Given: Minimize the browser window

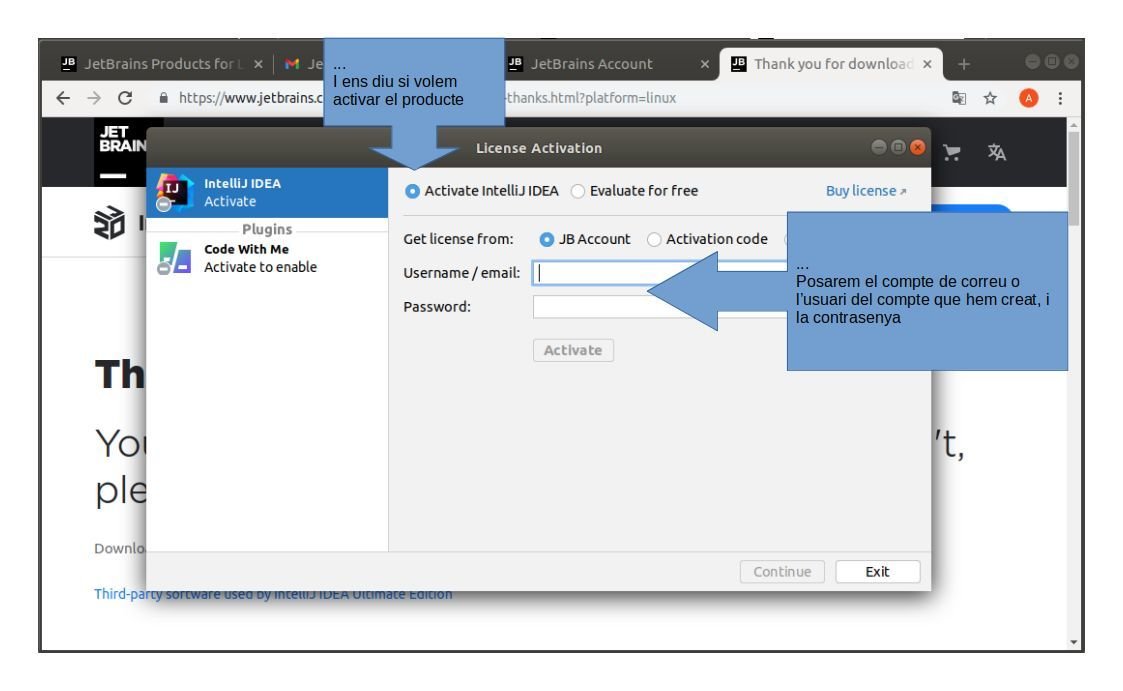Looking at the screenshot, I should tap(1032, 62).
